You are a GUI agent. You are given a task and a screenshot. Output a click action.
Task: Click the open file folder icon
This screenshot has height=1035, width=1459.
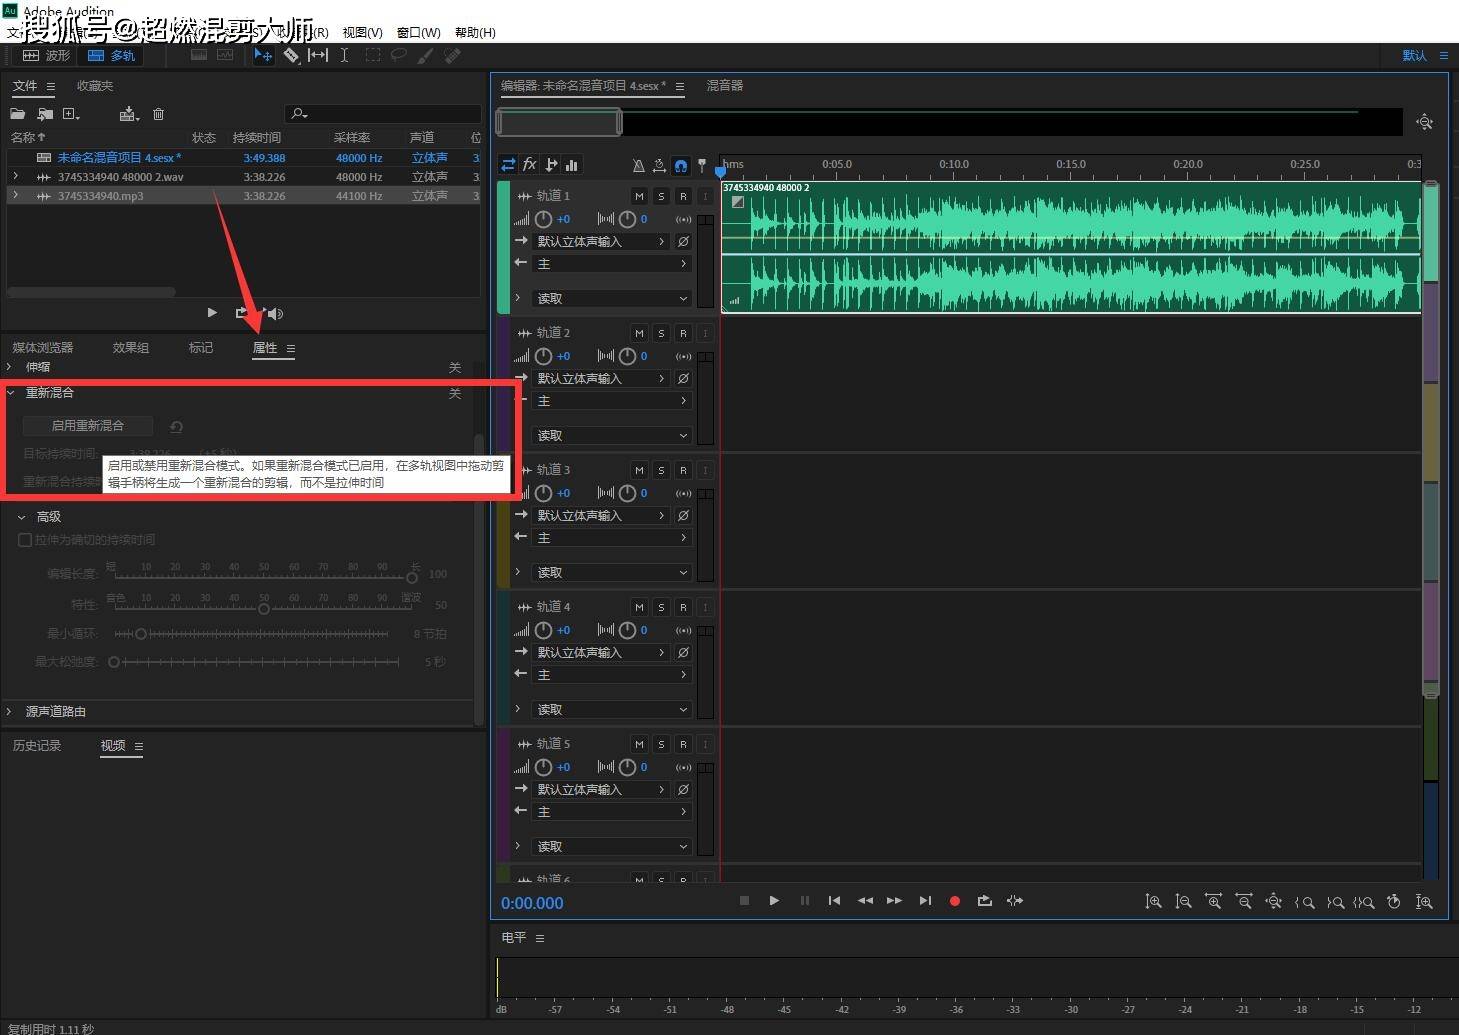coord(18,114)
